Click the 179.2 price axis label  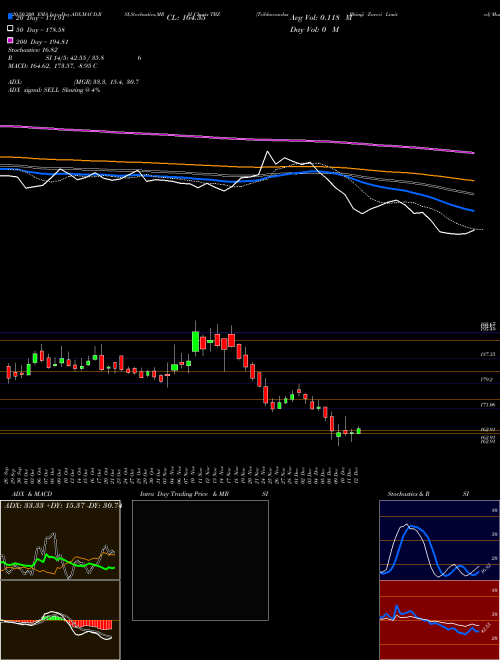[x=488, y=379]
